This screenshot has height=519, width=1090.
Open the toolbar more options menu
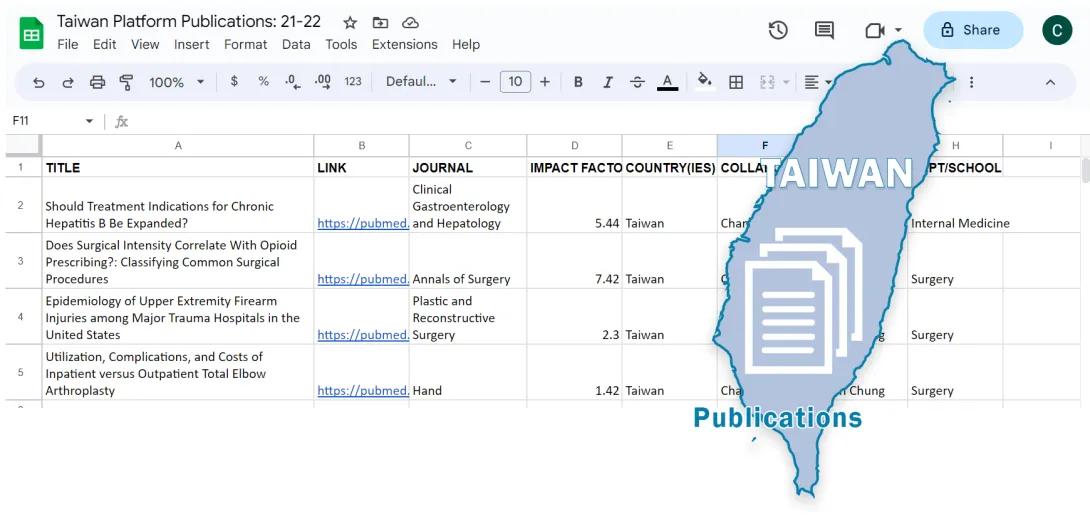point(971,82)
